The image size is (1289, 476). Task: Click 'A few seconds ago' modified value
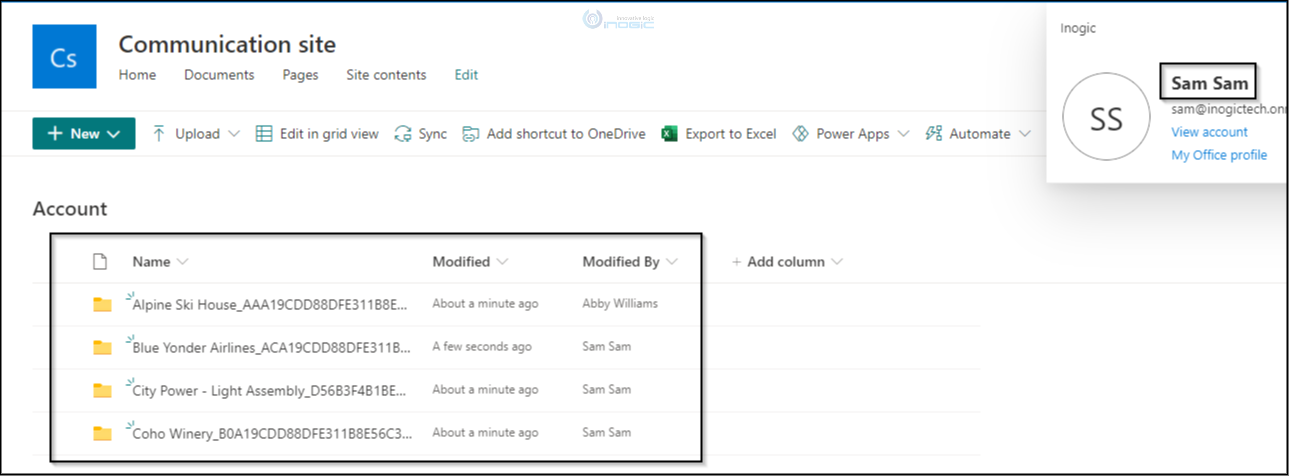click(x=482, y=346)
